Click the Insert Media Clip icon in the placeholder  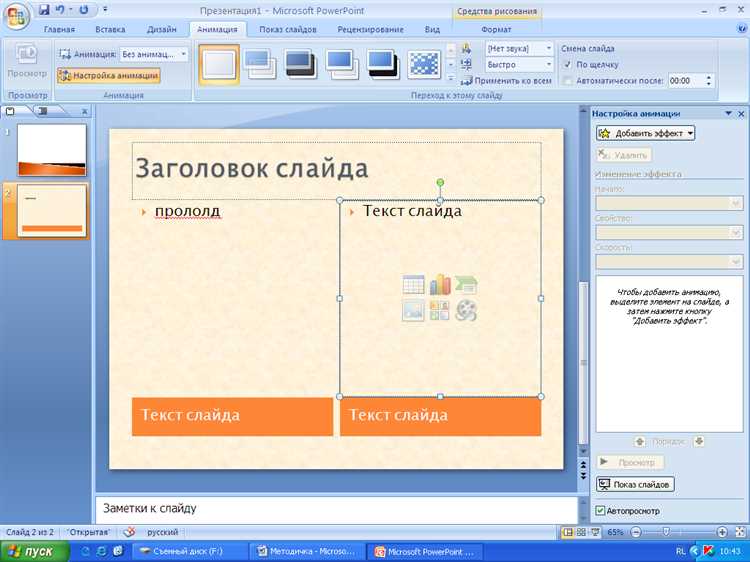tap(466, 311)
